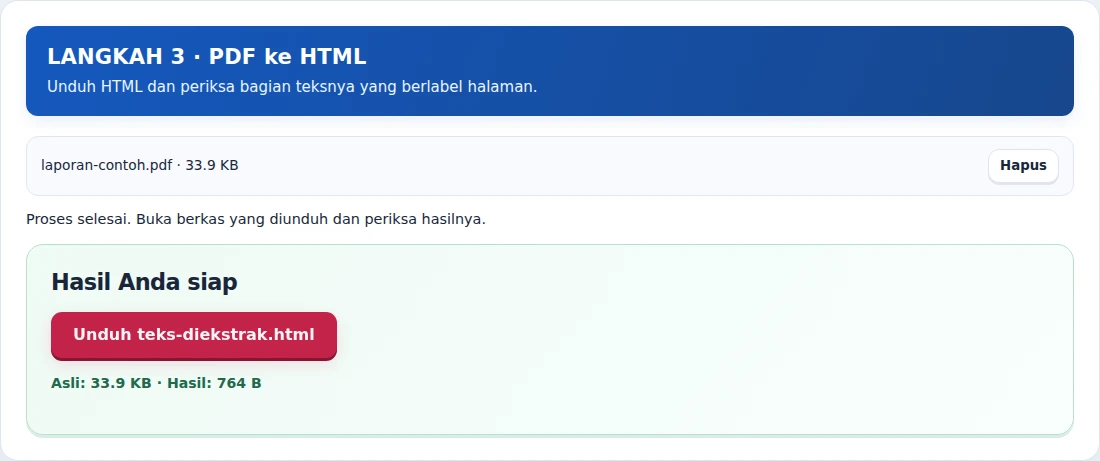The width and height of the screenshot is (1100, 461).
Task: Click the size summary Asli: 33.9 KB · Hasil: 764 B
Action: 156,383
